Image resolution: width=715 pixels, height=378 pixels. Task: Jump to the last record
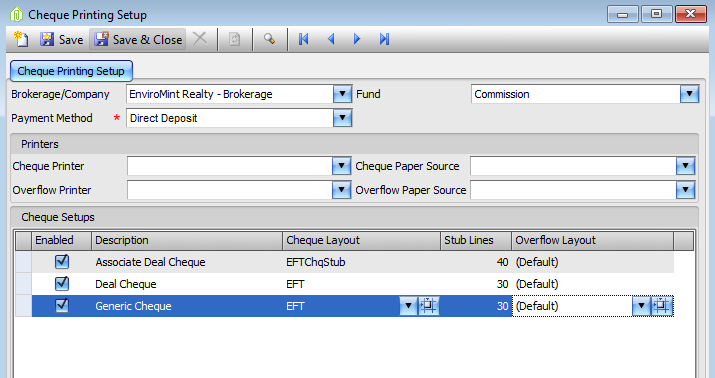[384, 39]
